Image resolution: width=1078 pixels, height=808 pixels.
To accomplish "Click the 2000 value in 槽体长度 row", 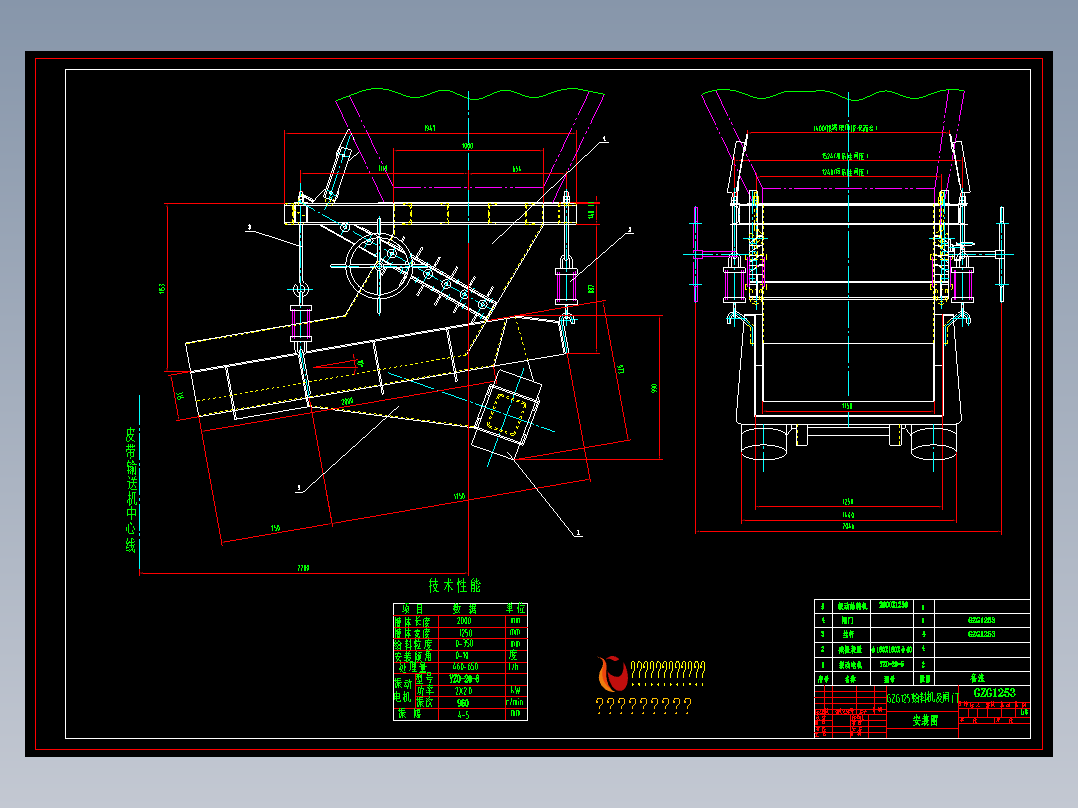I will click(x=464, y=621).
